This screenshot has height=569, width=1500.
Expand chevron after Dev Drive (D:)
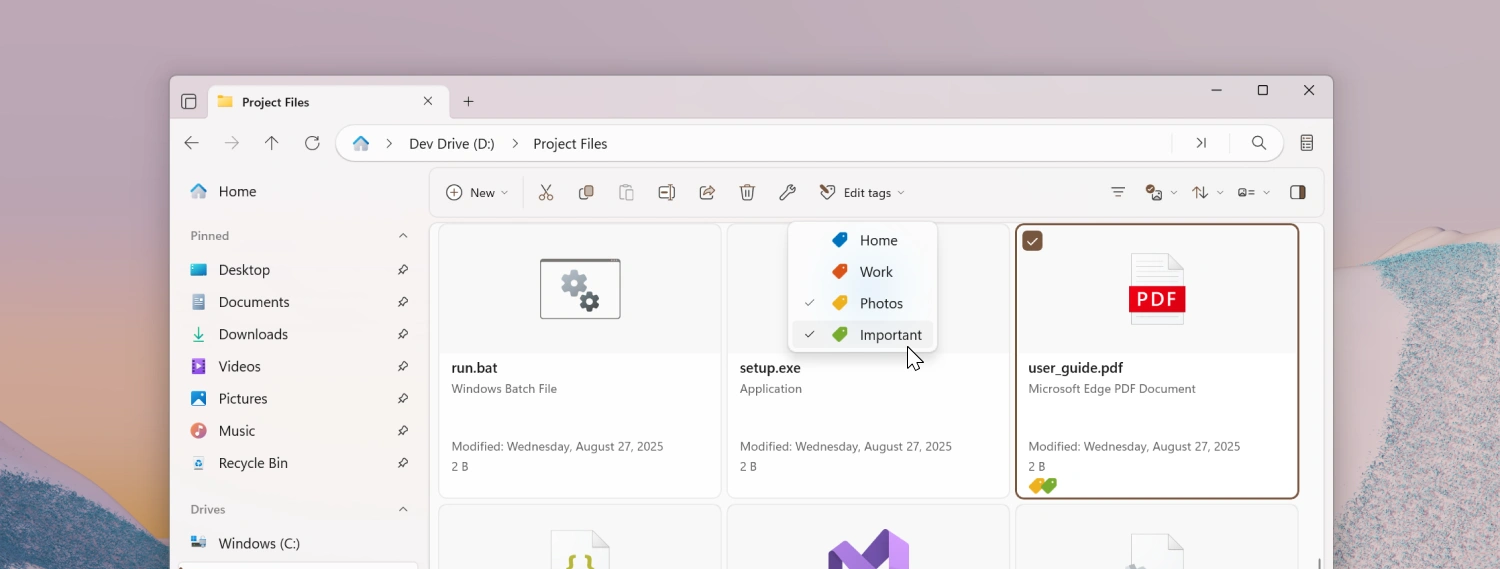coord(515,144)
